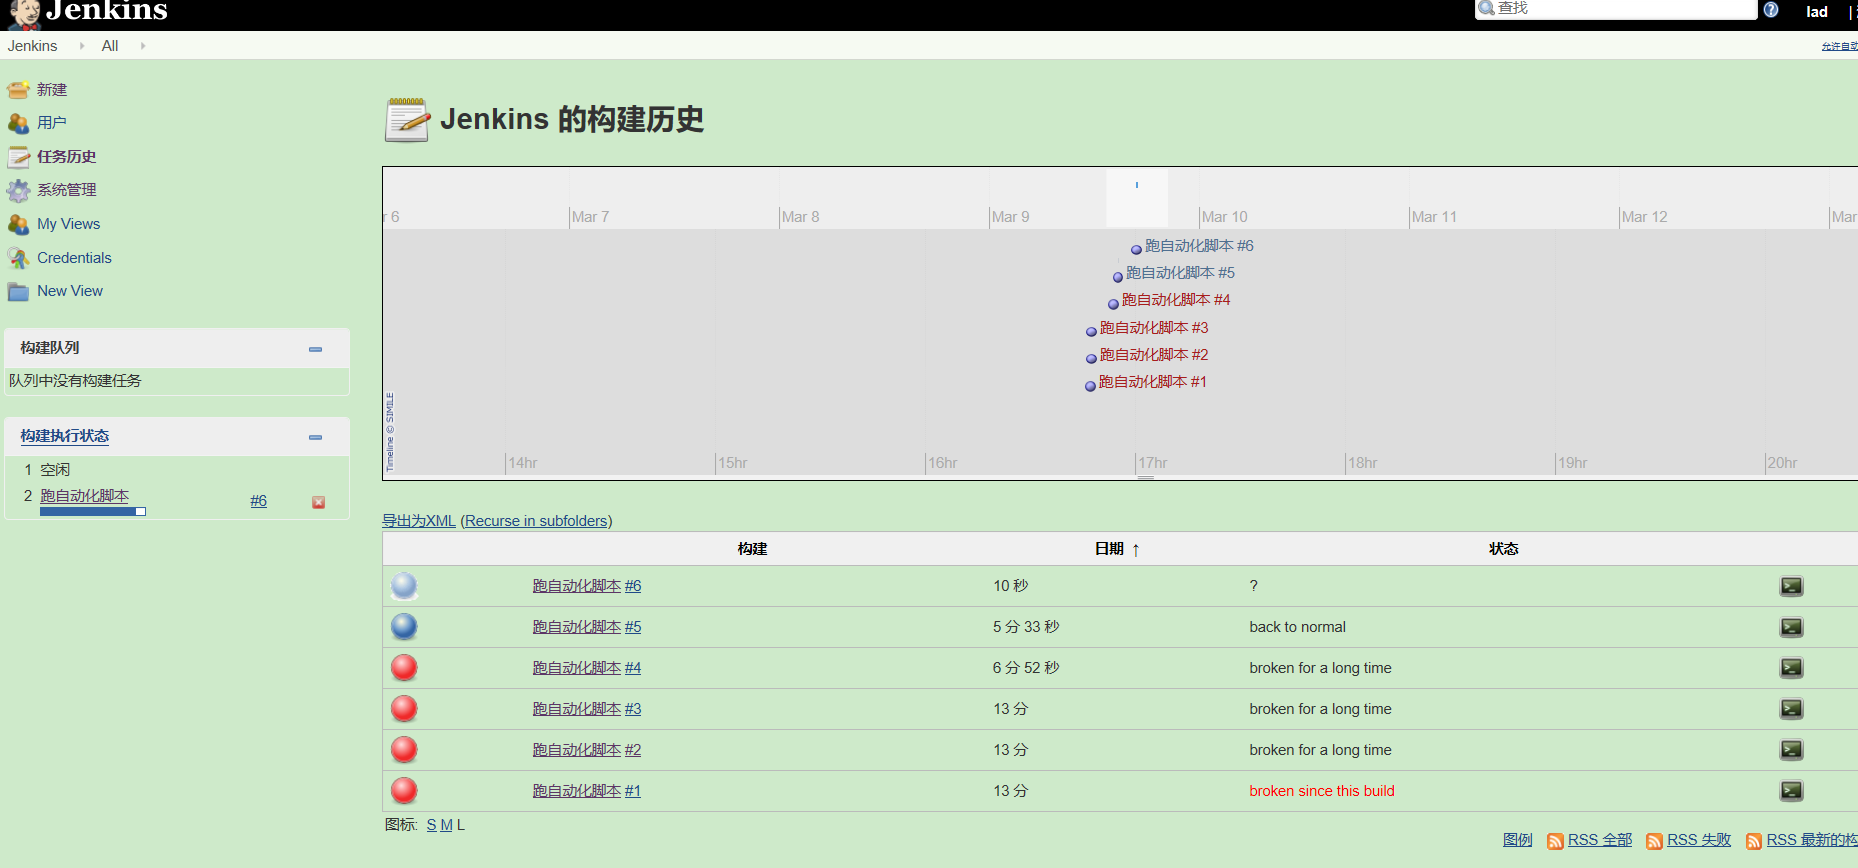1858x868 pixels.
Task: Click the 用户 people icon
Action: pos(18,123)
